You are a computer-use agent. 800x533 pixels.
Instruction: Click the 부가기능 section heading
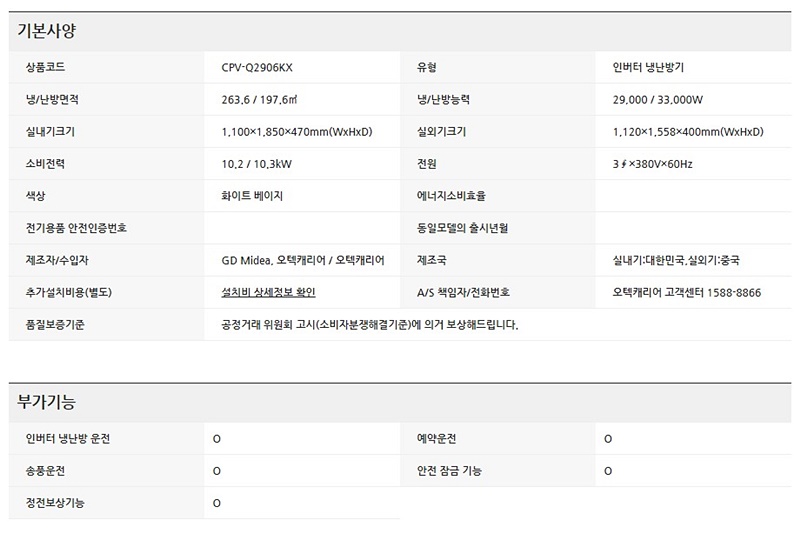pyautogui.click(x=47, y=403)
